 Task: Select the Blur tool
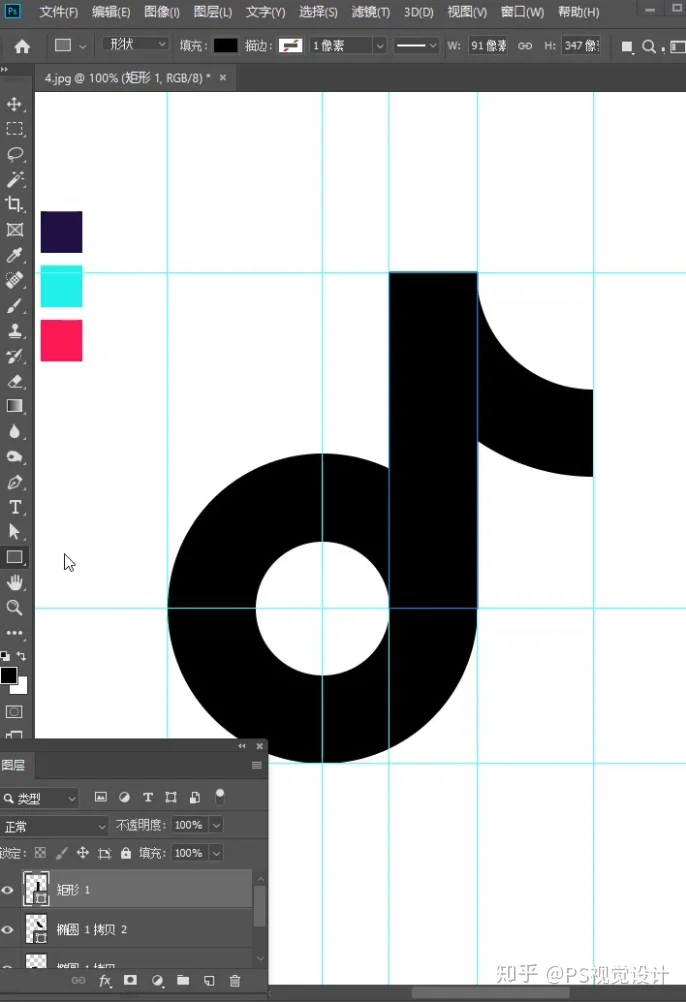(14, 431)
